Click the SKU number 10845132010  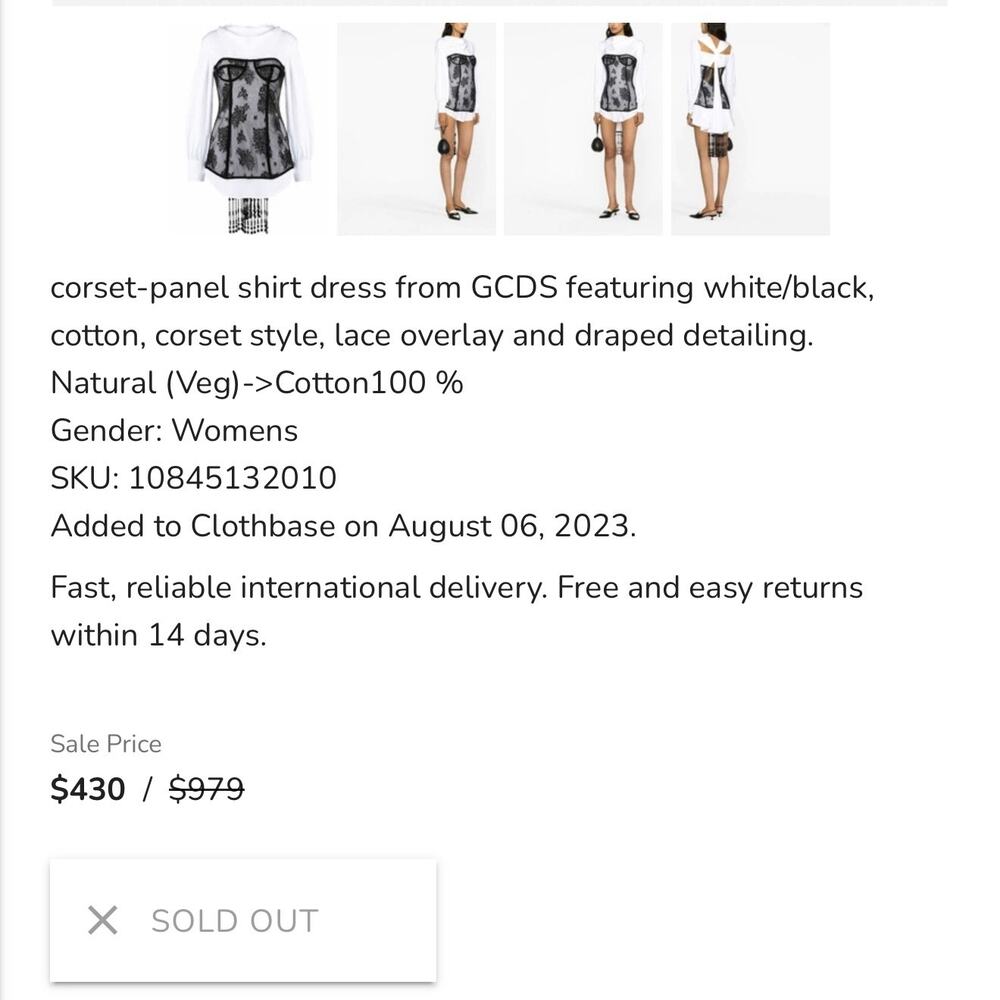tap(232, 478)
